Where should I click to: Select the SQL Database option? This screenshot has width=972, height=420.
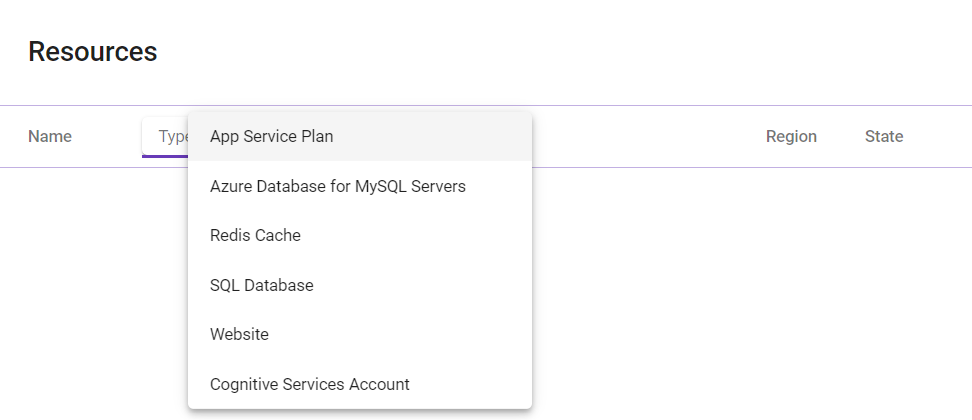click(261, 285)
